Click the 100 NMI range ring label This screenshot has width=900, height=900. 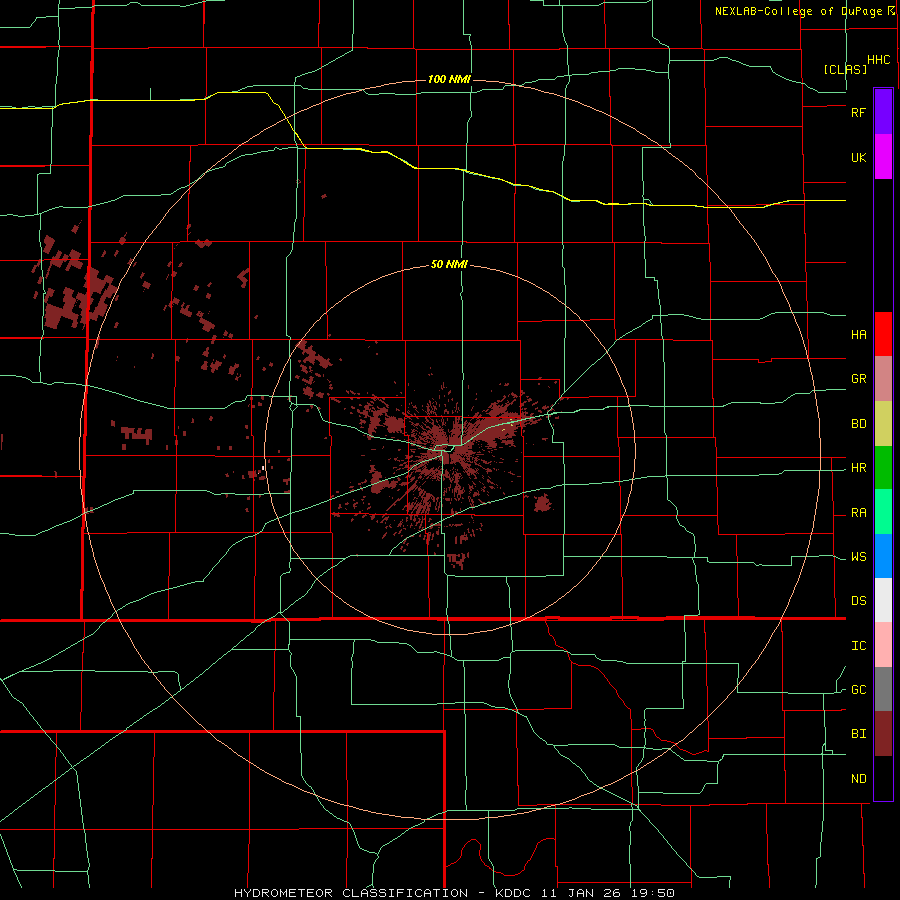[x=449, y=79]
